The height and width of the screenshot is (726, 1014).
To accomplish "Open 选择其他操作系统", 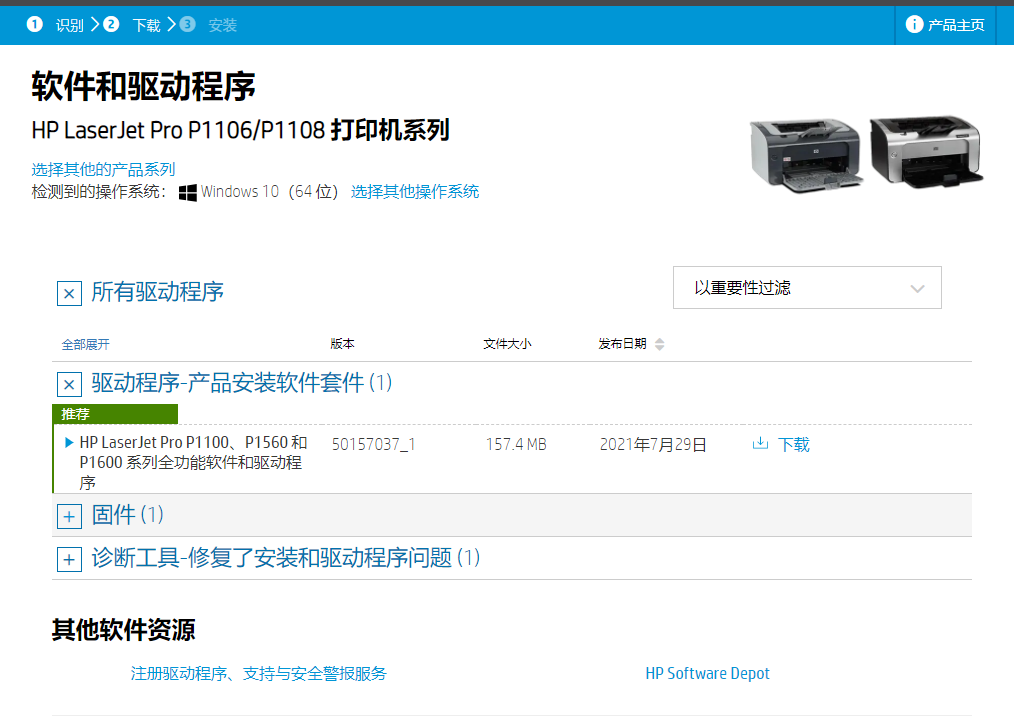I will tap(417, 191).
